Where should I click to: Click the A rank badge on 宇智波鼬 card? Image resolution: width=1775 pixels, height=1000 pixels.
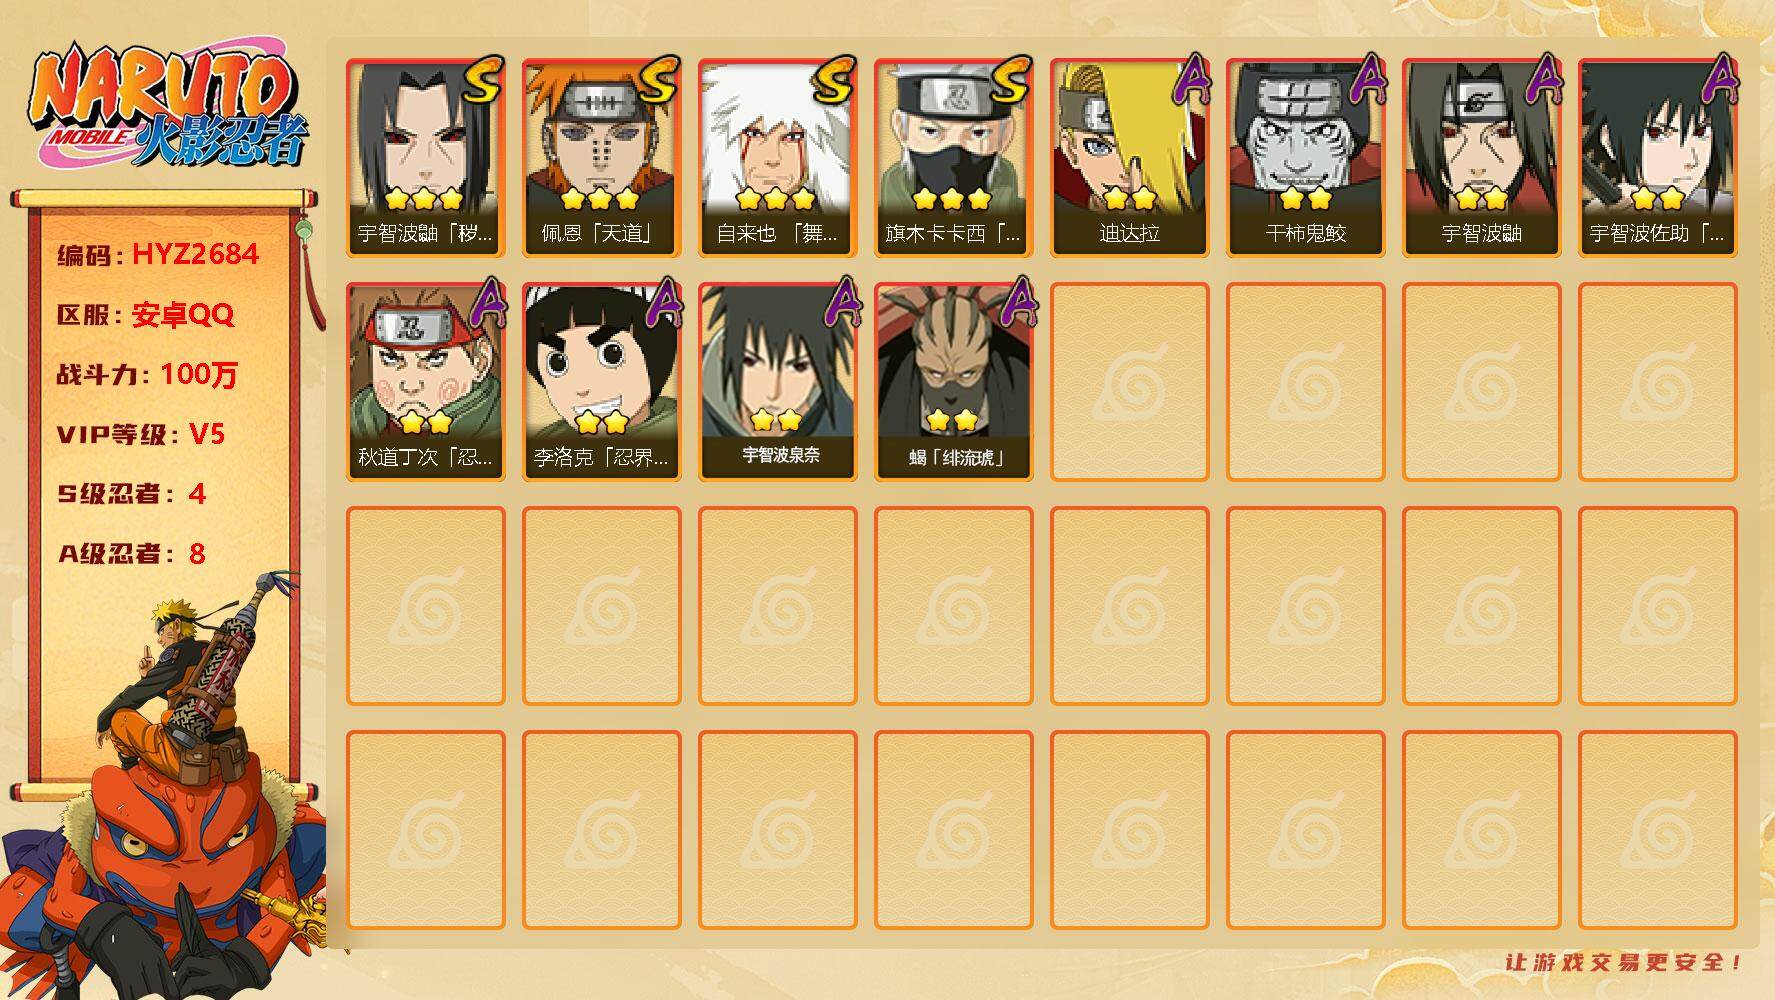1544,78
